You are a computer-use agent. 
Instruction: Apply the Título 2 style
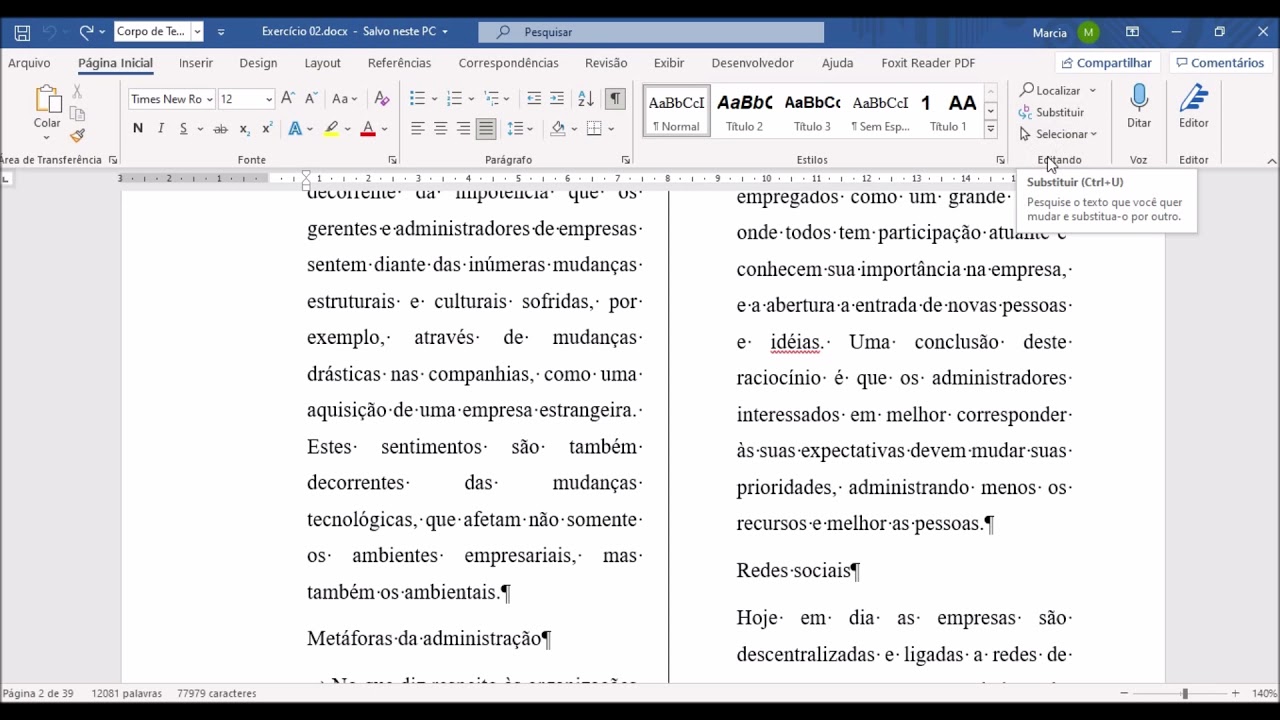pos(745,110)
